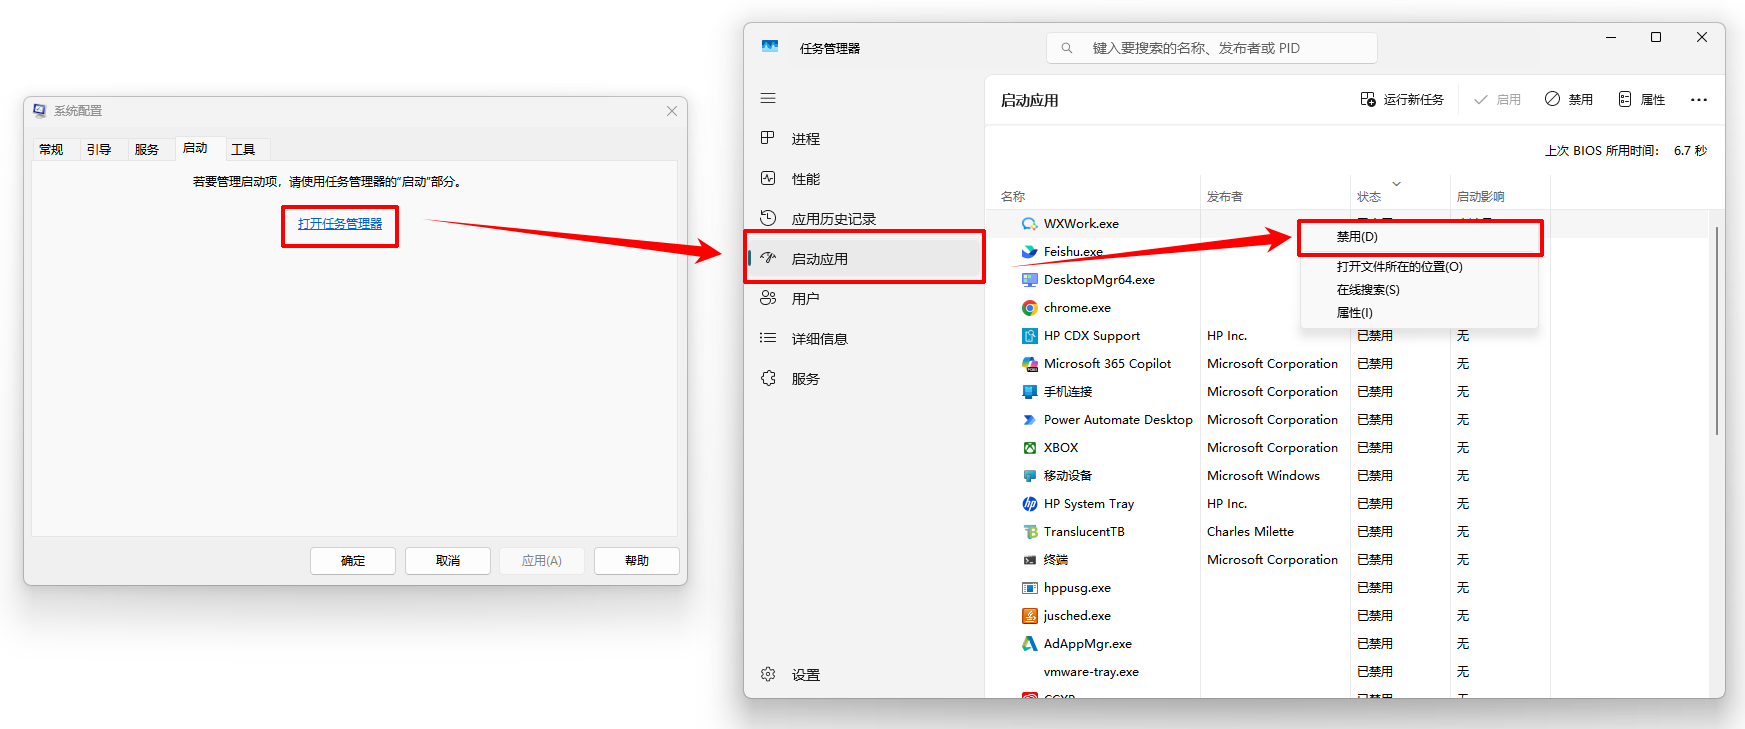Screen dimensions: 1745x729
Task: Open Properties (属性) from the toolbar
Action: [x=1642, y=100]
